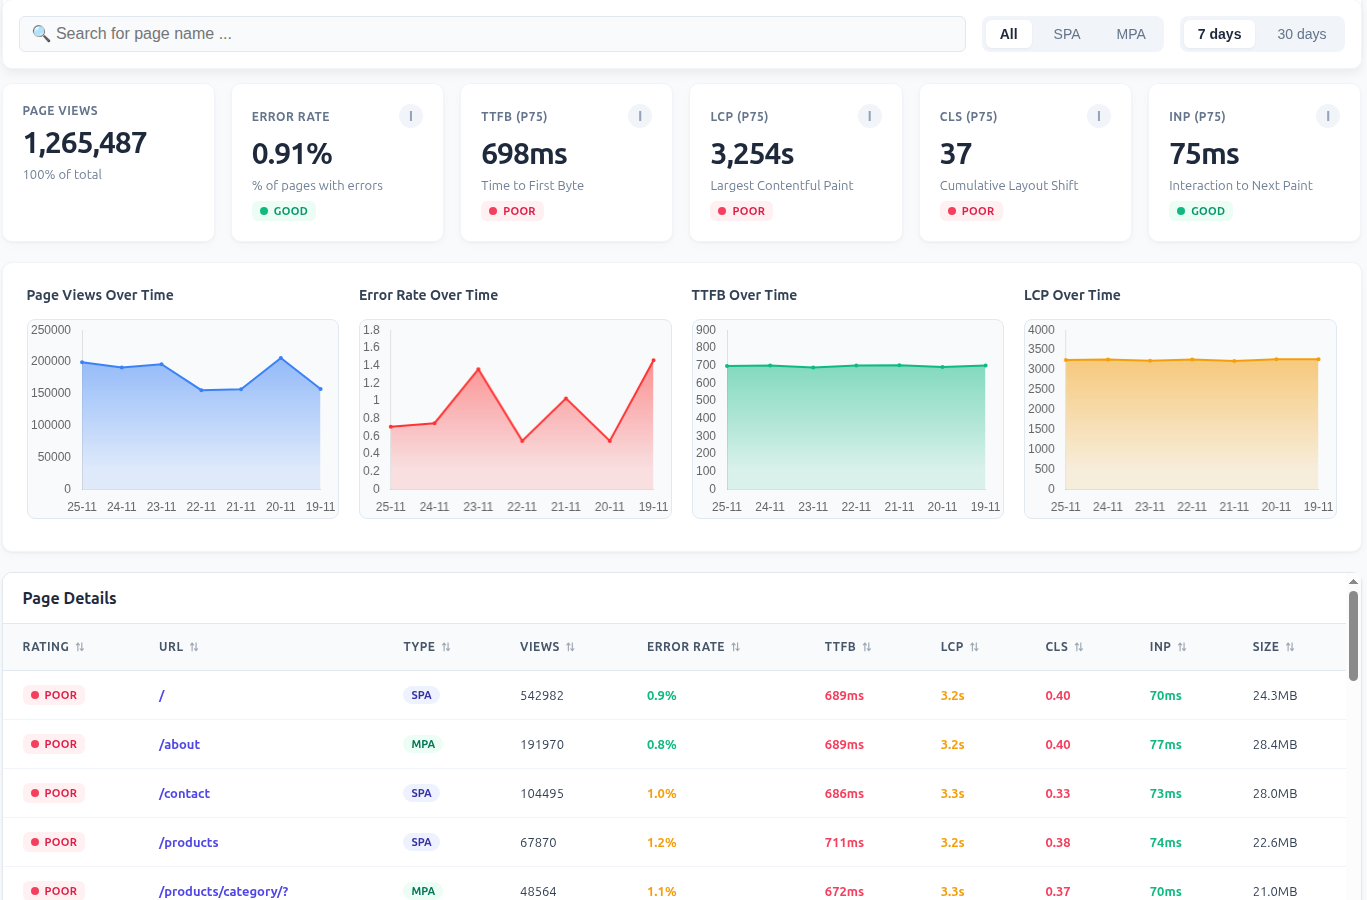Select the 7 days tab
1367x900 pixels.
1219,33
